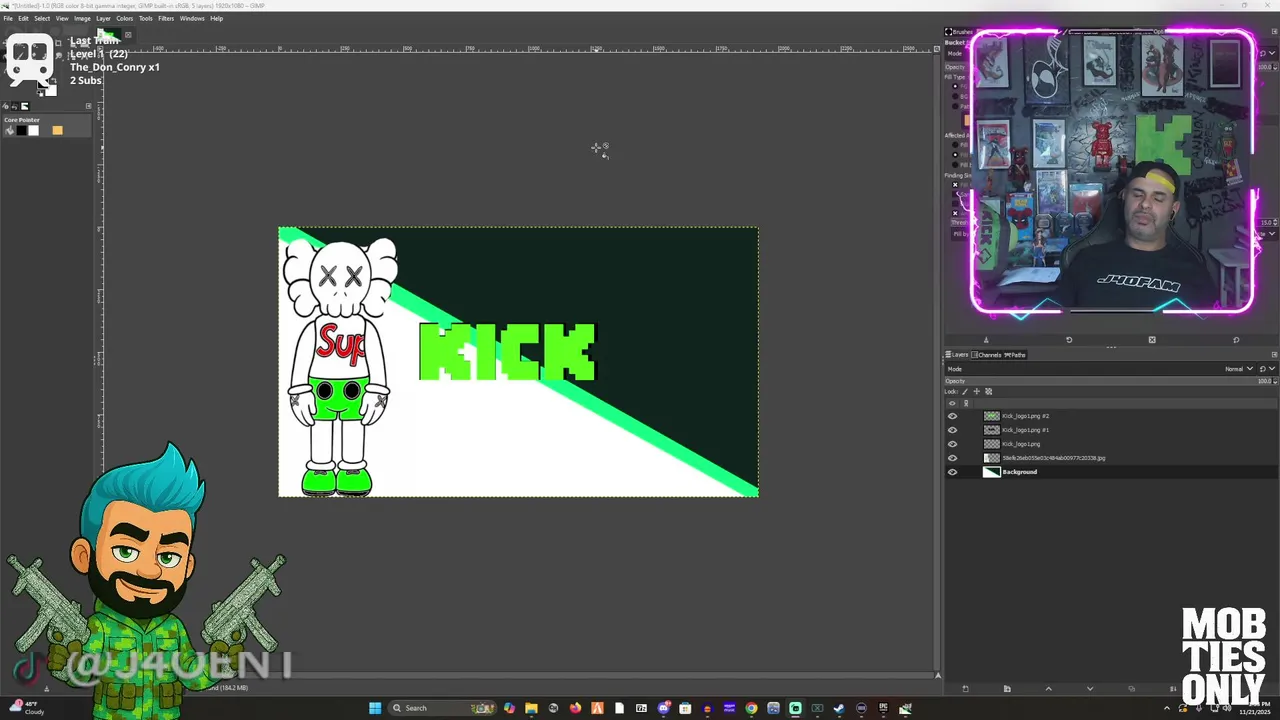Switch to the Channels tab
The height and width of the screenshot is (720, 1280).
click(x=989, y=355)
